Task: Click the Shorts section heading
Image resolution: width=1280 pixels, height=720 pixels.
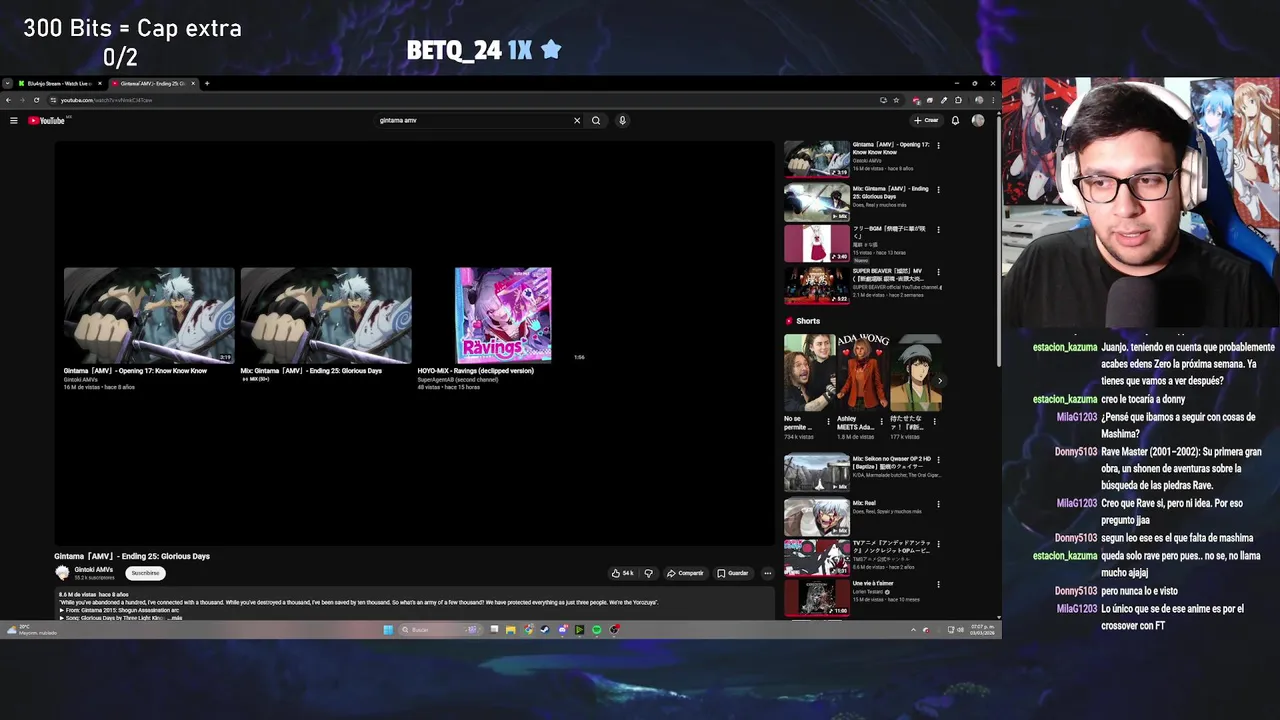Action: coord(808,321)
